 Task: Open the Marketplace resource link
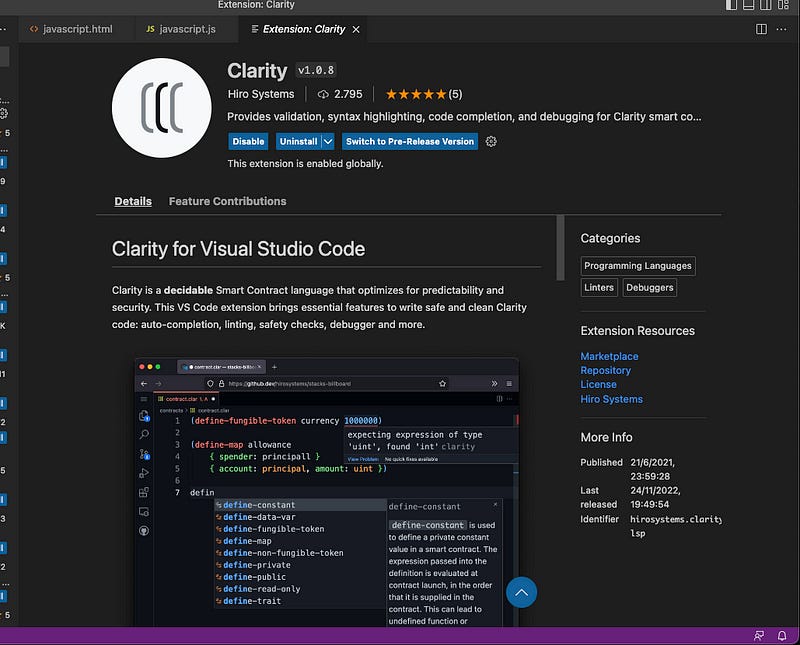[609, 356]
